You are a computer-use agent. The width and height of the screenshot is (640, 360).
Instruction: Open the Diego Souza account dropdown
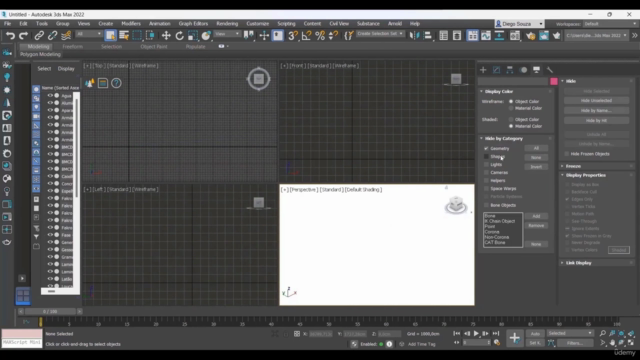click(519, 24)
